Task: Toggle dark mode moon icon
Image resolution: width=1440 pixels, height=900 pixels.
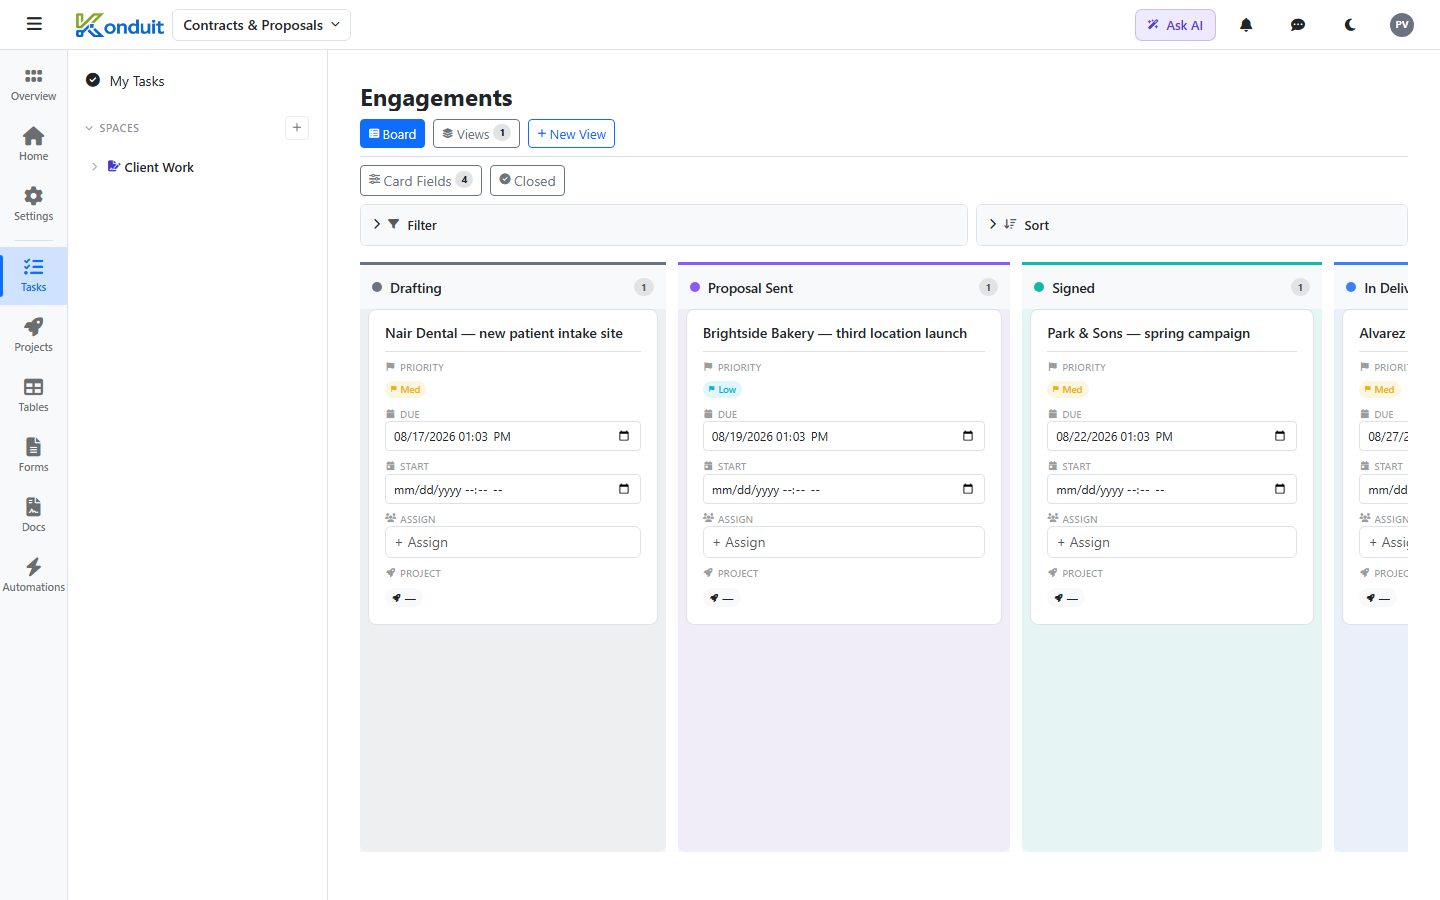Action: [x=1350, y=25]
